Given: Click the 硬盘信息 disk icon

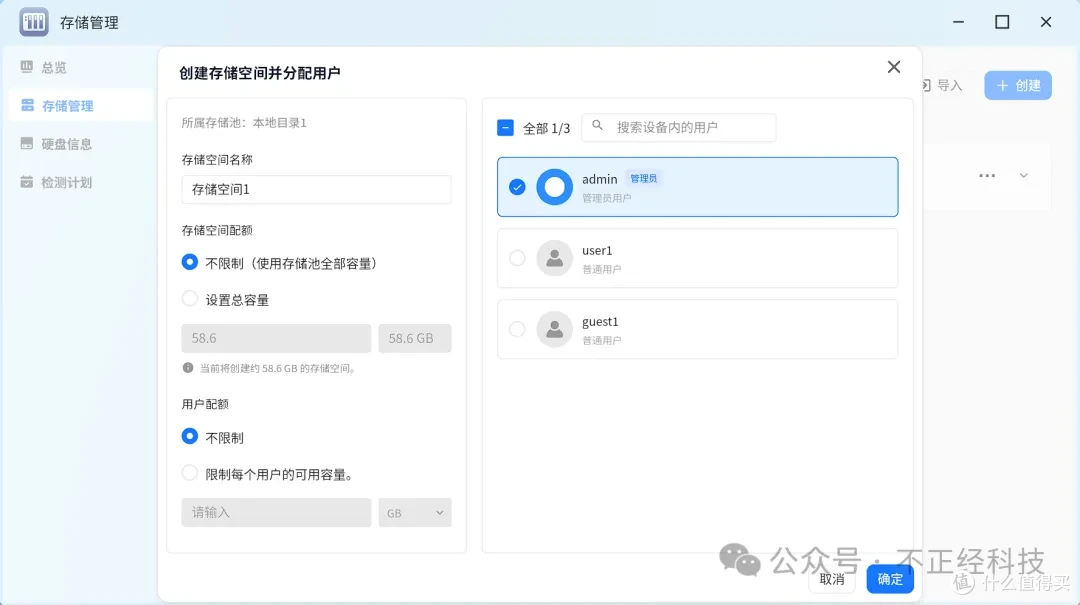Looking at the screenshot, I should [x=27, y=143].
